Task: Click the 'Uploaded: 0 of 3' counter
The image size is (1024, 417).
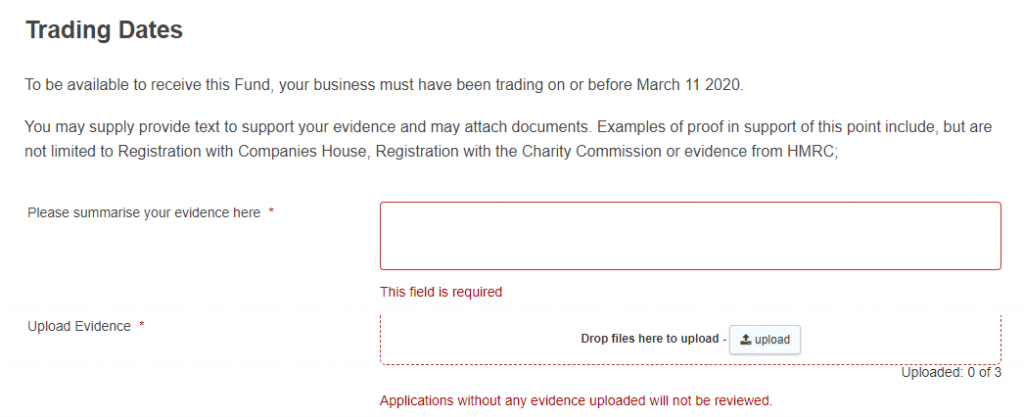Action: [x=951, y=373]
